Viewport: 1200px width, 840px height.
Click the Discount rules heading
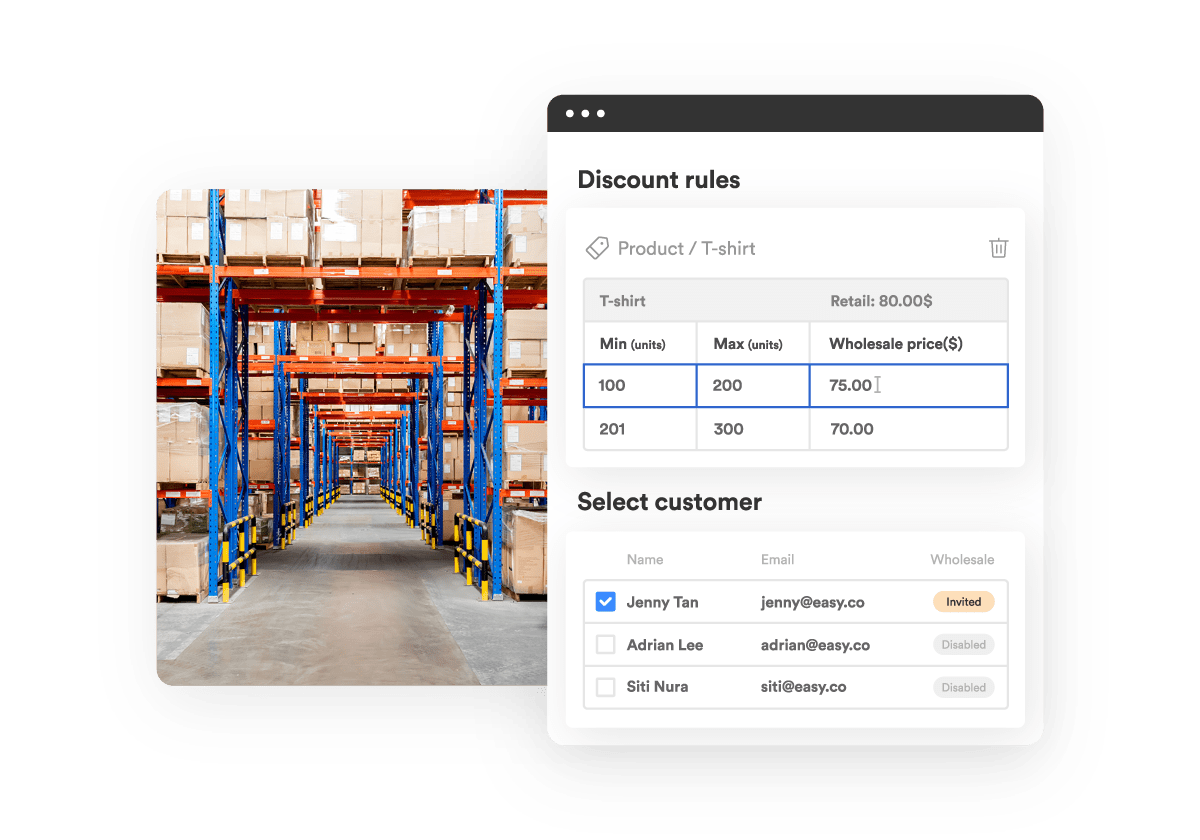pyautogui.click(x=659, y=180)
